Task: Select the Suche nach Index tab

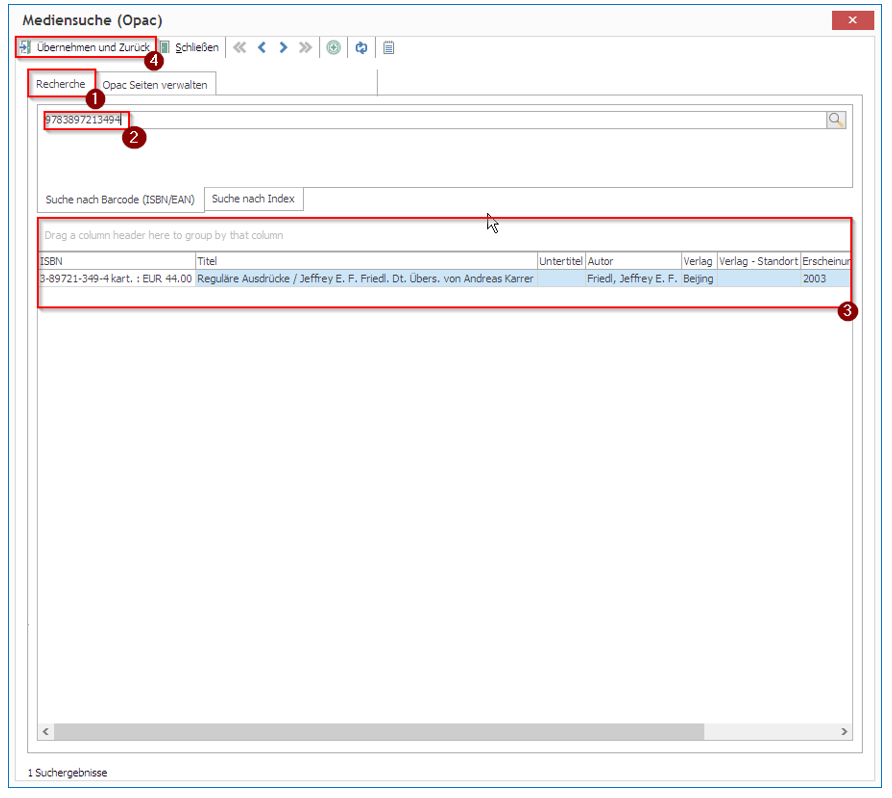Action: pos(254,199)
